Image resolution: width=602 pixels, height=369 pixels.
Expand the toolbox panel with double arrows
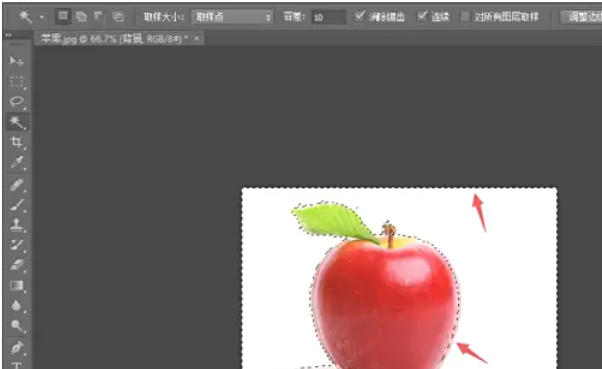8,35
